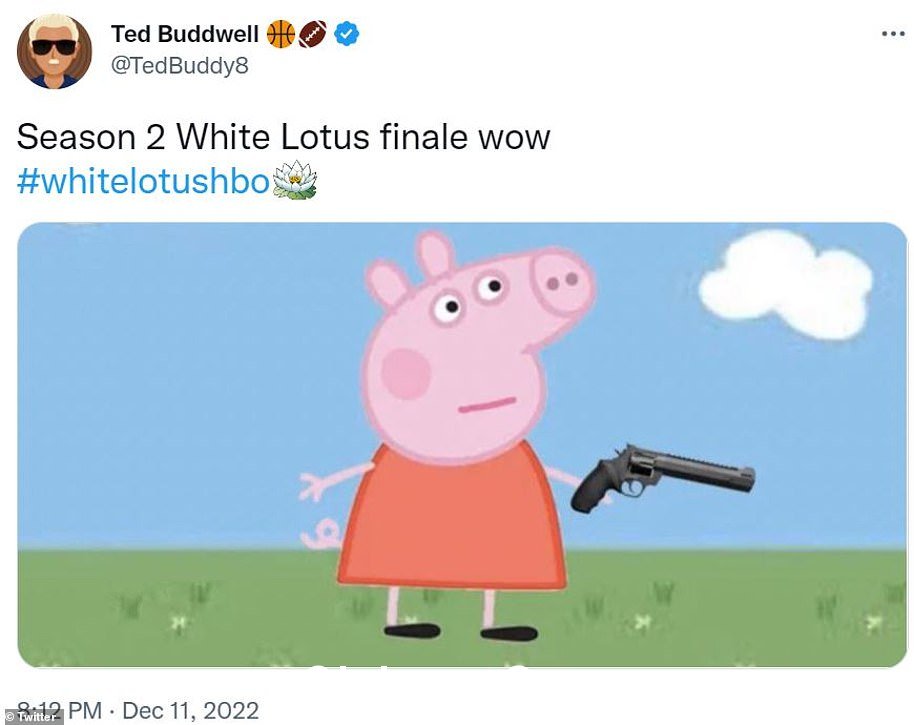The image size is (914, 725).
Task: Click the Dec 11, 2022 timestamp
Action: (x=191, y=710)
